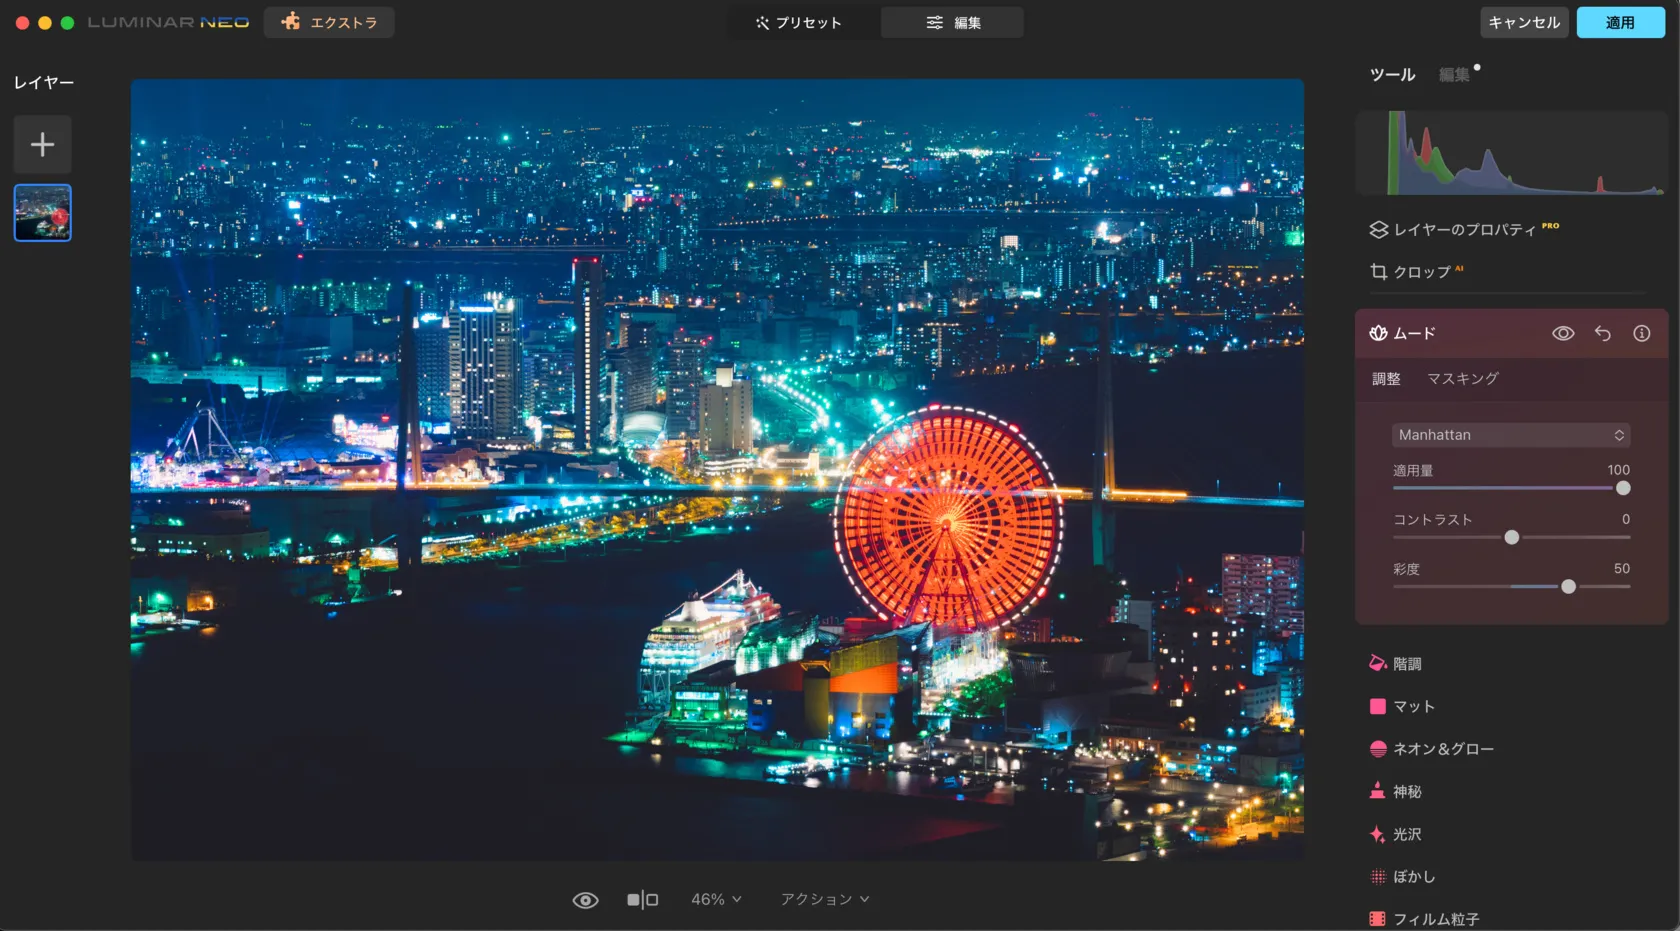This screenshot has width=1680, height=931.
Task: Switch to the Masking tab in Mood
Action: 1462,379
